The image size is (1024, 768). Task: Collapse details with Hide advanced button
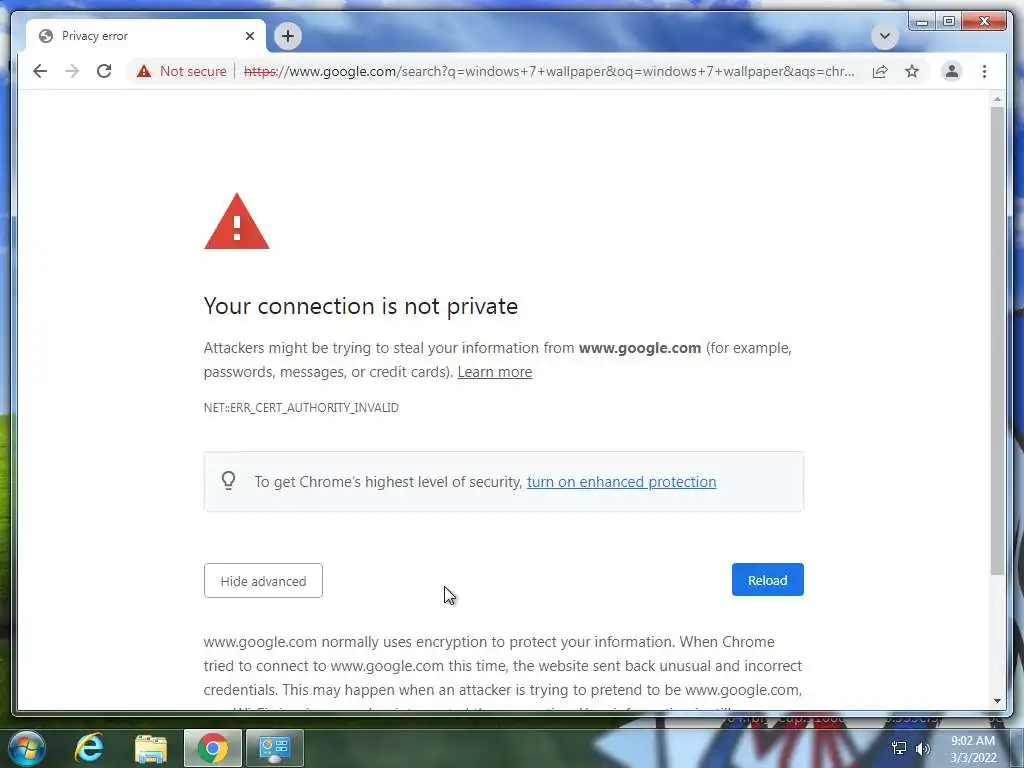[263, 581]
